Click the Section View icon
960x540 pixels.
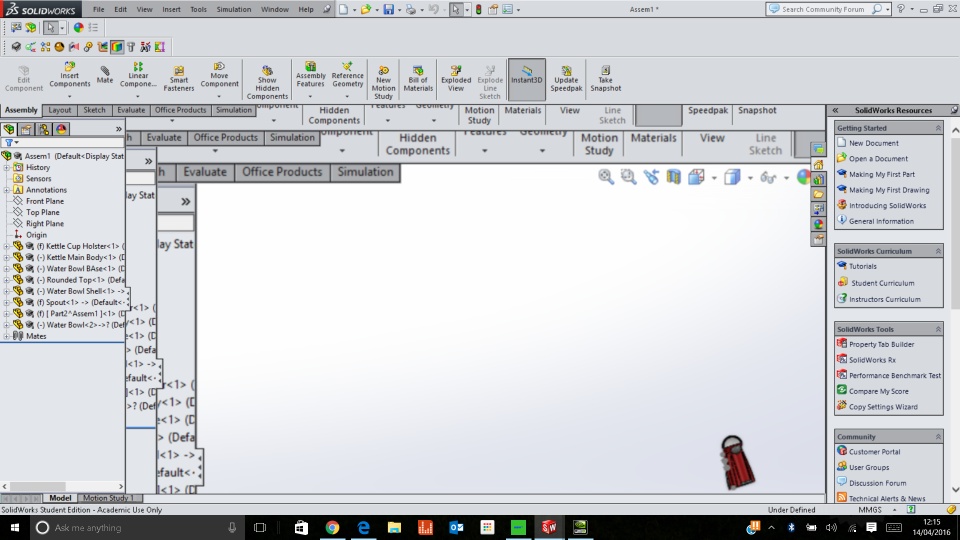pos(673,177)
